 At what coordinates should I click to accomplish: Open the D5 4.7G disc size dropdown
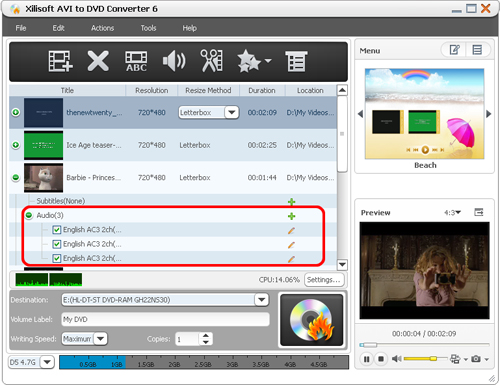pyautogui.click(x=47, y=362)
